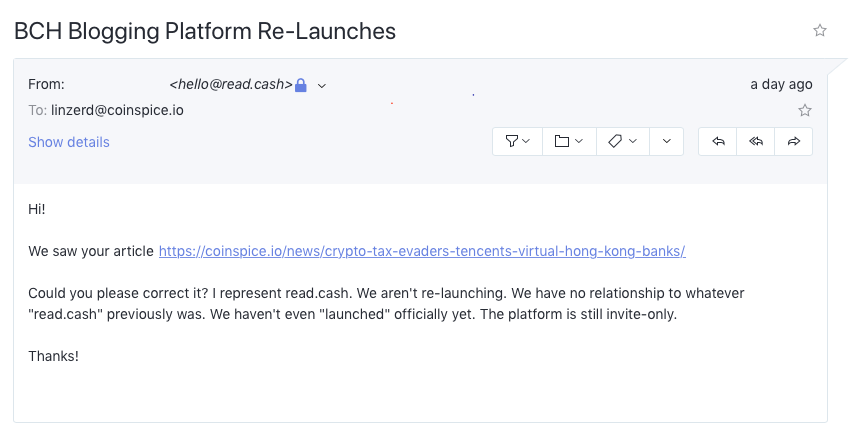852x436 pixels.
Task: Click the 'a day ago' timestamp
Action: [x=781, y=84]
